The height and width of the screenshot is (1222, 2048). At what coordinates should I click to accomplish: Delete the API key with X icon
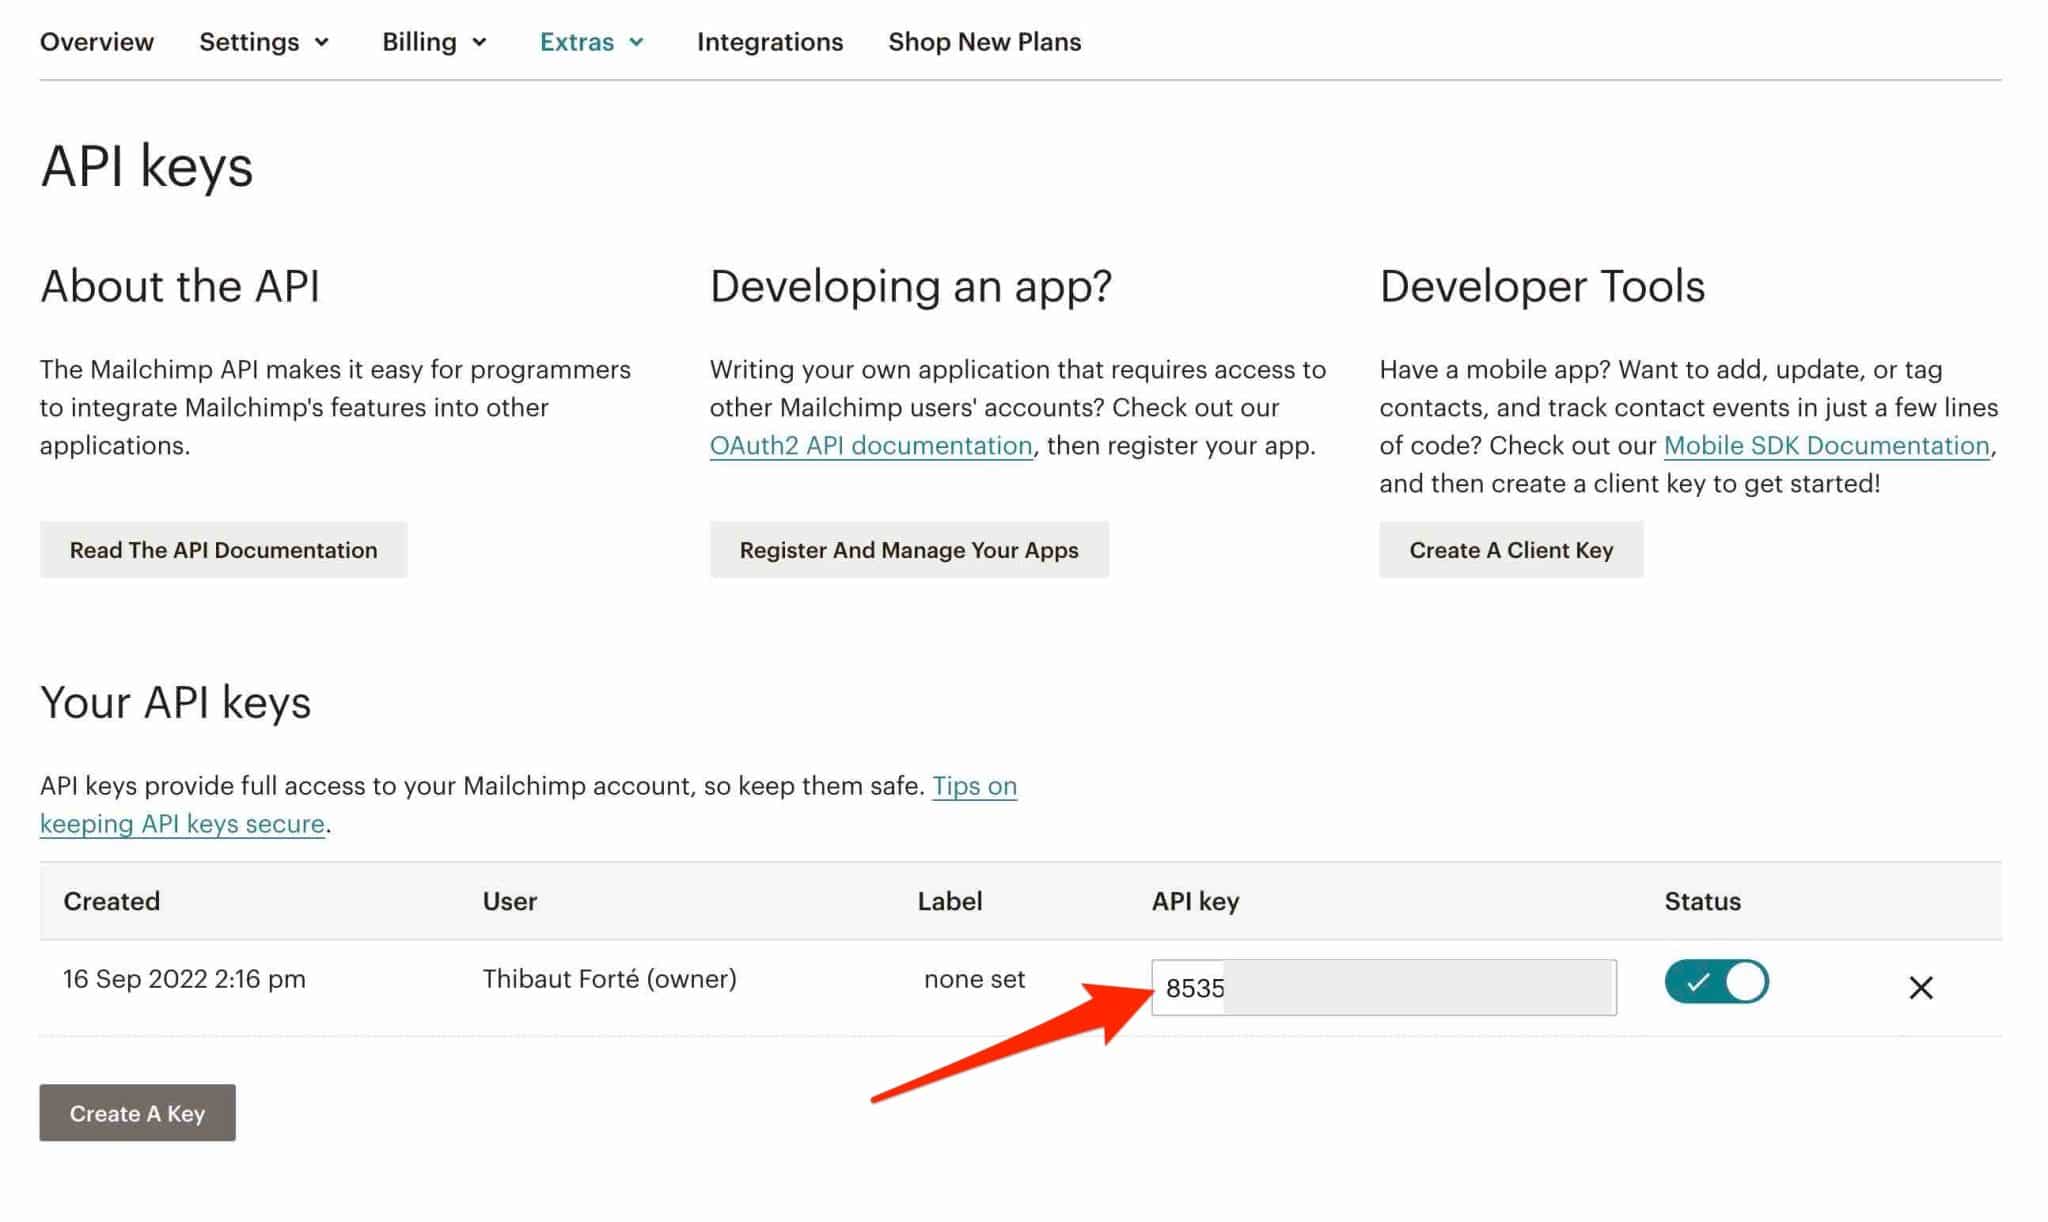(1921, 988)
